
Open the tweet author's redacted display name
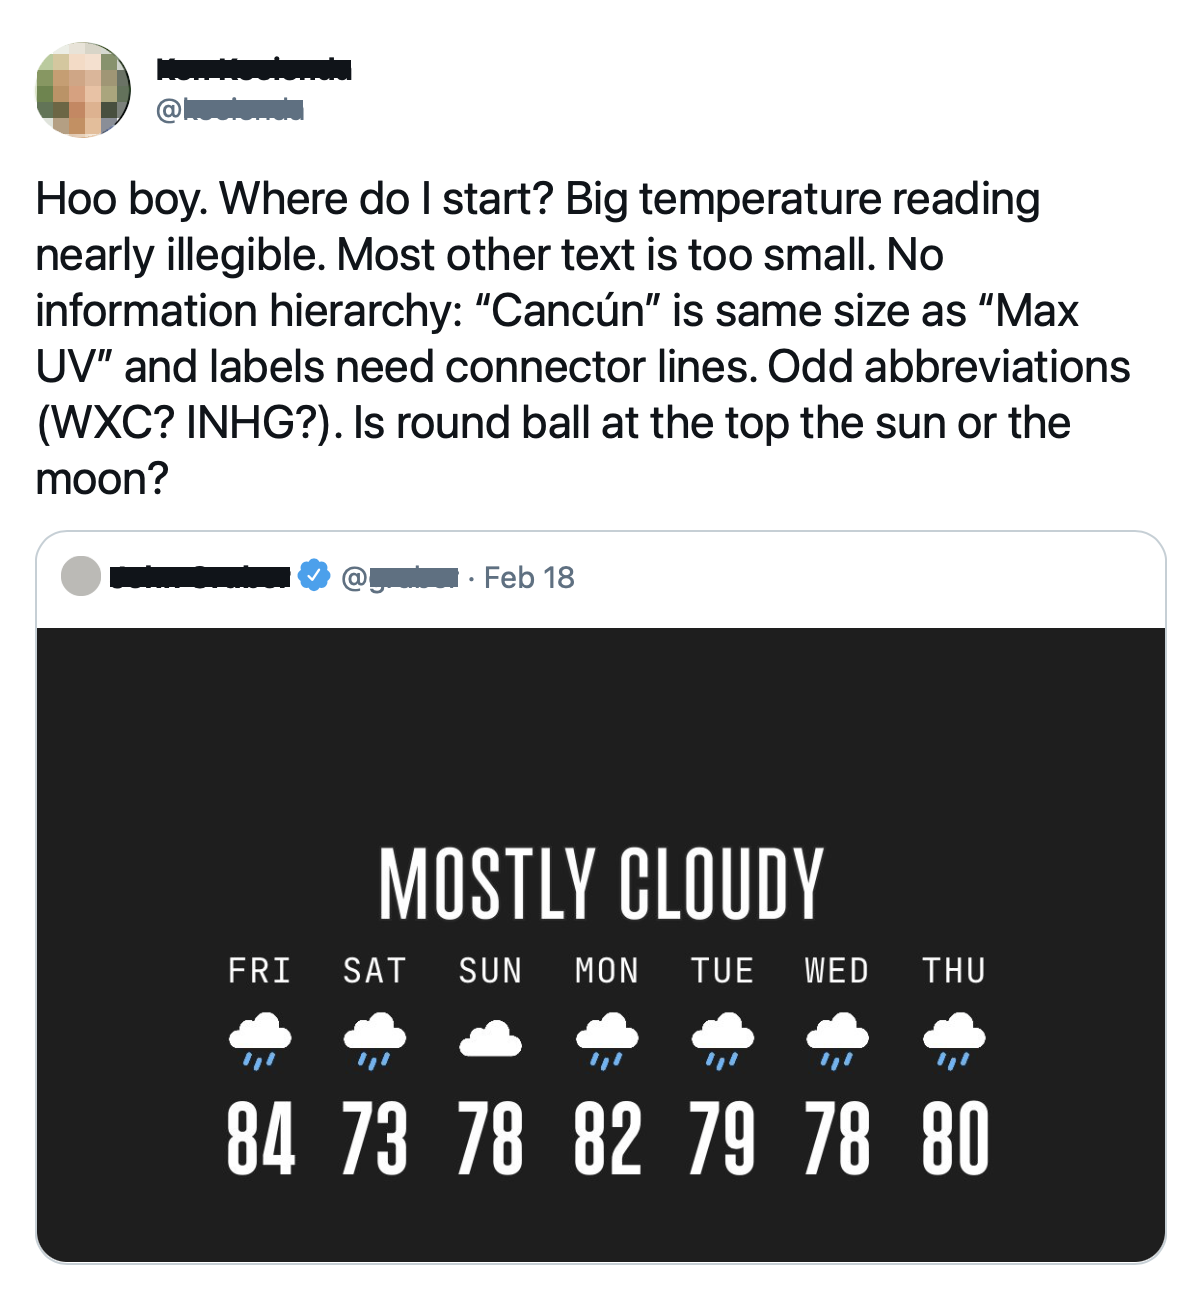tap(254, 70)
